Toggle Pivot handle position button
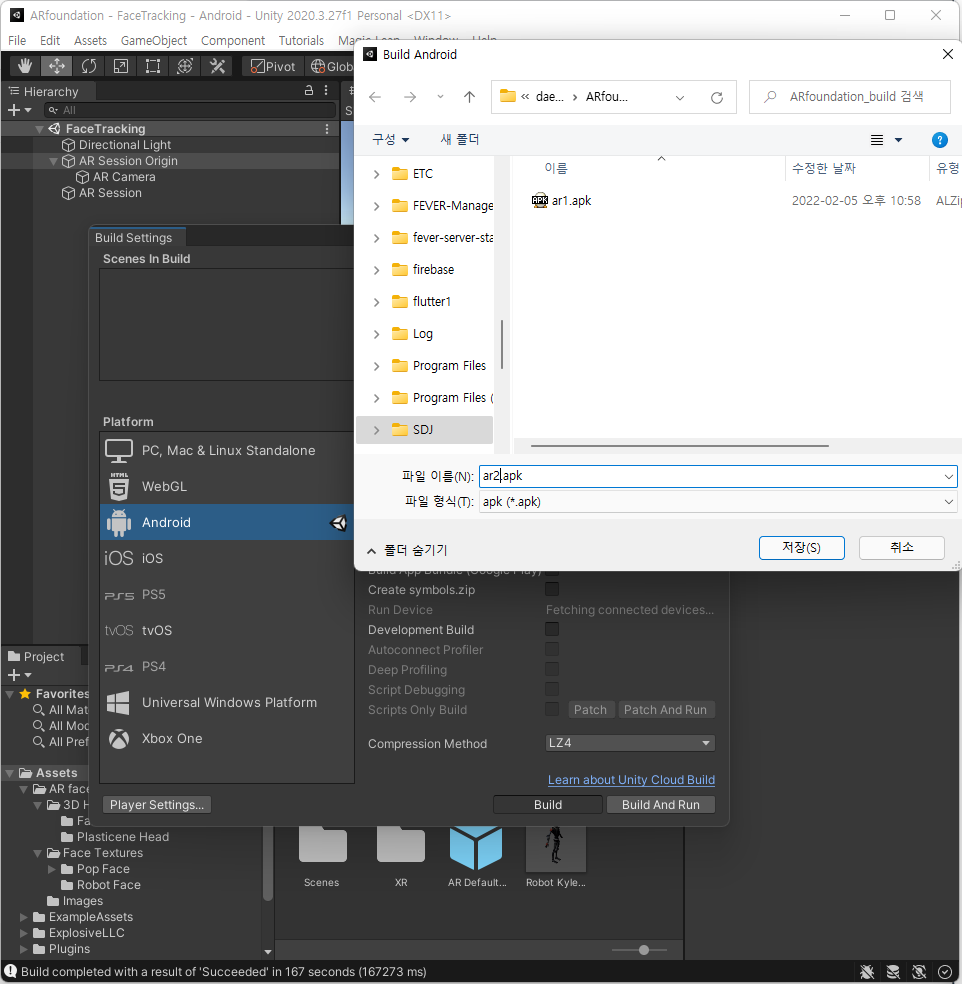 273,66
